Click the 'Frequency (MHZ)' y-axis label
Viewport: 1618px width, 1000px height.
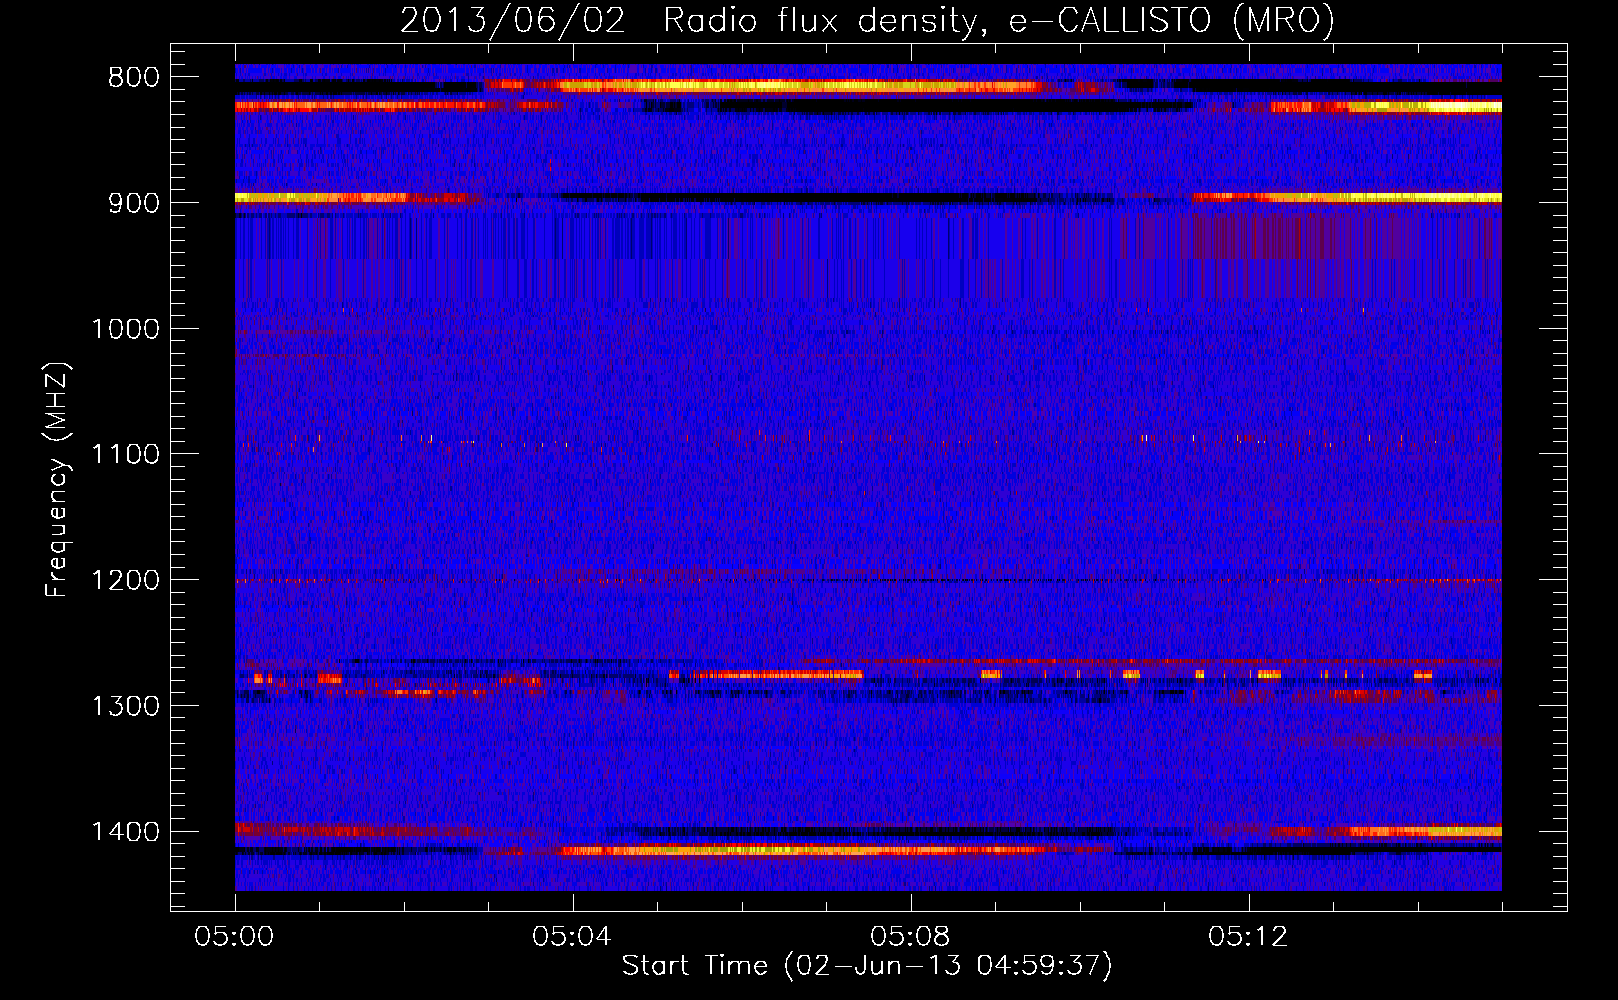(58, 480)
